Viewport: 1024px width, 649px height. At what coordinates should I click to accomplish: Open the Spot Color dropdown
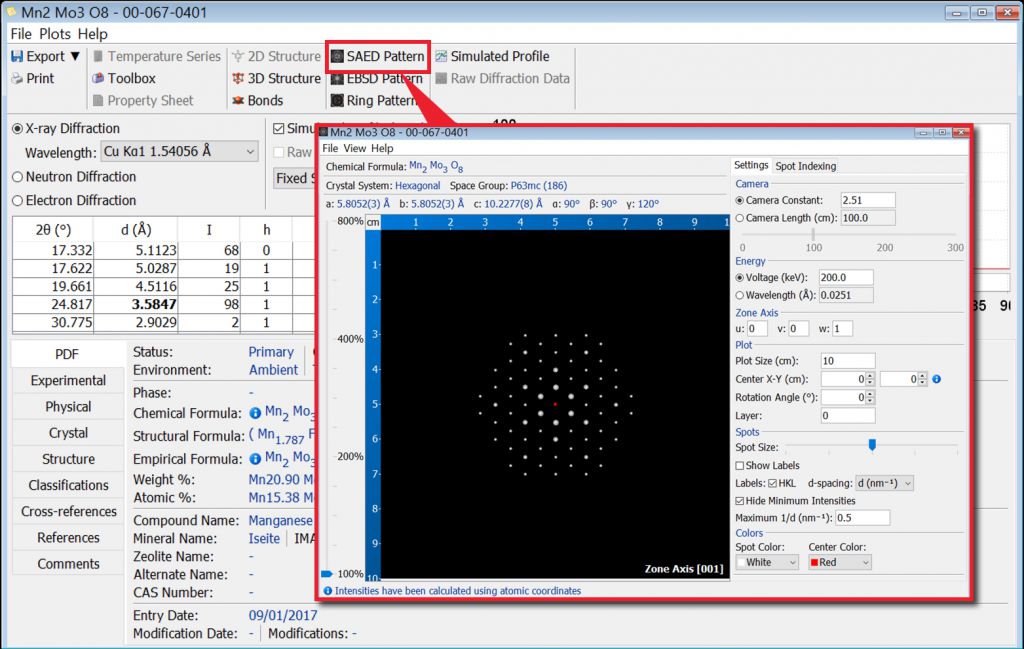click(767, 563)
